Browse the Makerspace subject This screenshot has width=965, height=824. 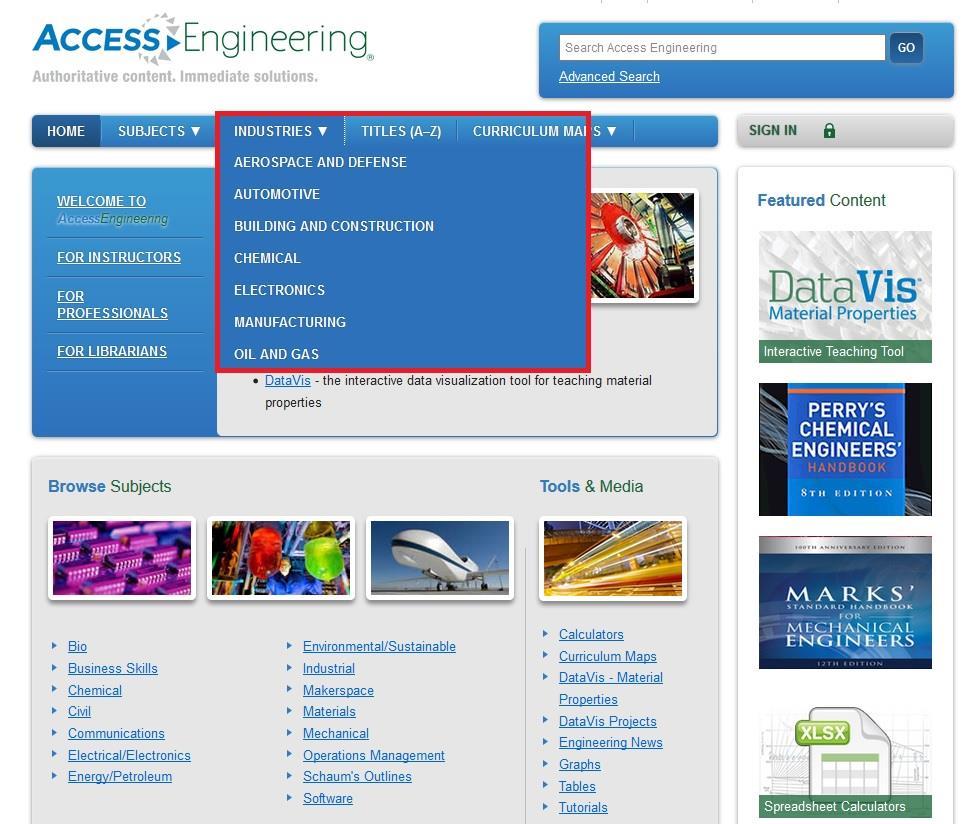pos(338,690)
